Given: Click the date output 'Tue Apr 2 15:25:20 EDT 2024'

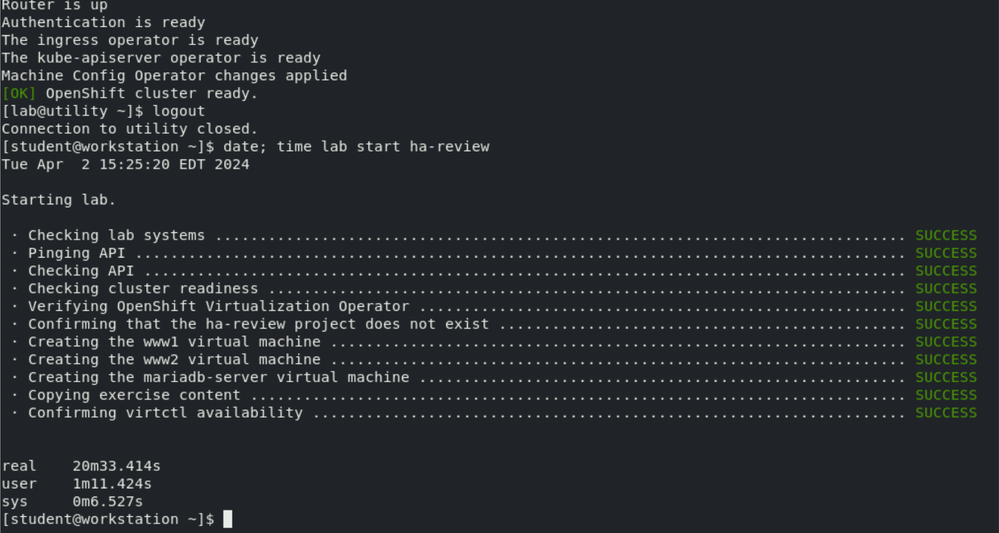Looking at the screenshot, I should [125, 164].
